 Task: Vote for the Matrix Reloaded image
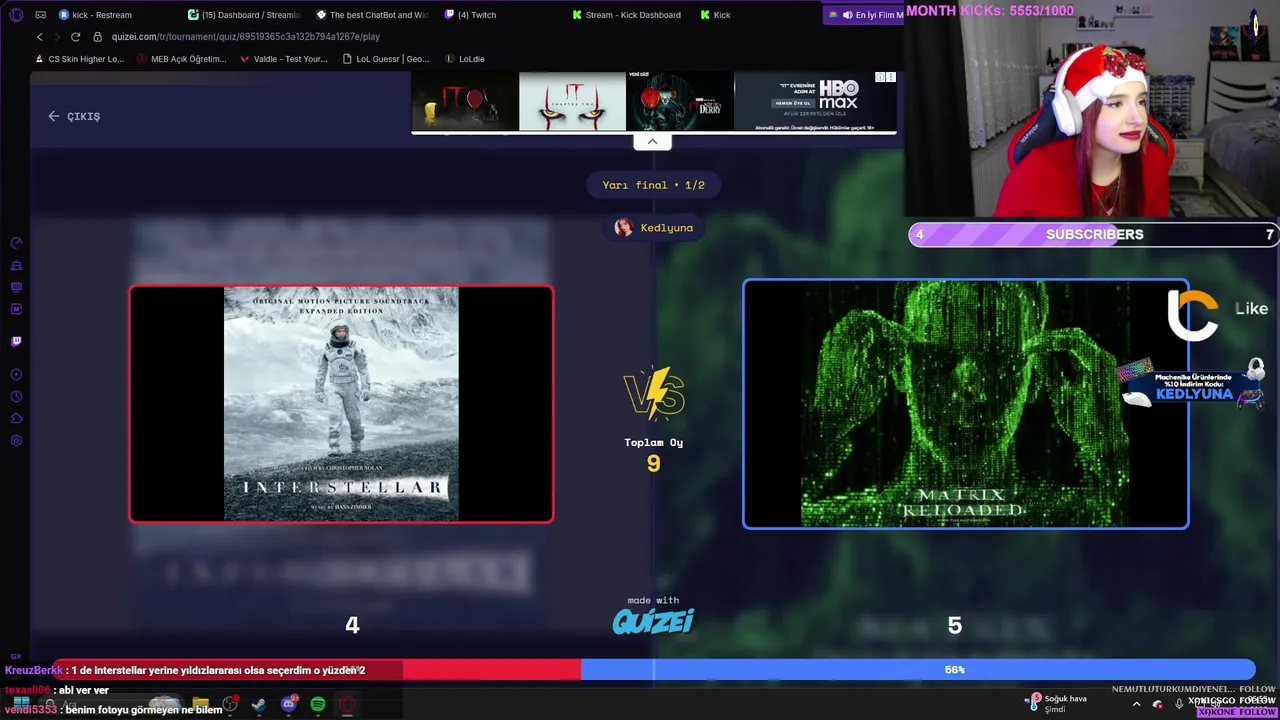pyautogui.click(x=965, y=404)
